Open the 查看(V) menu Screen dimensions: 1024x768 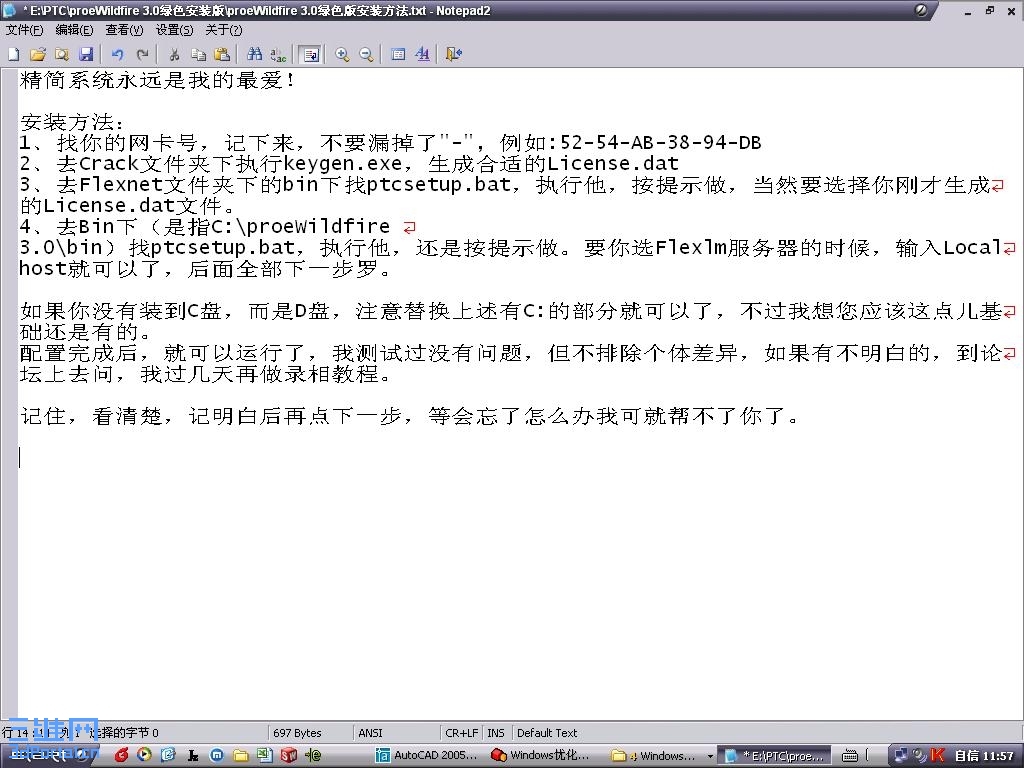[x=124, y=30]
